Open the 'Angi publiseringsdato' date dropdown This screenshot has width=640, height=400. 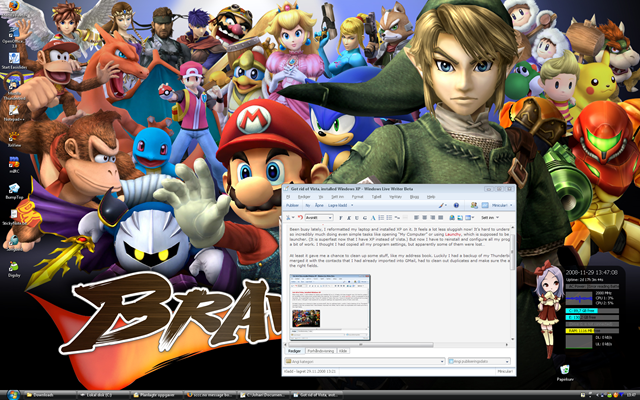[x=479, y=361]
